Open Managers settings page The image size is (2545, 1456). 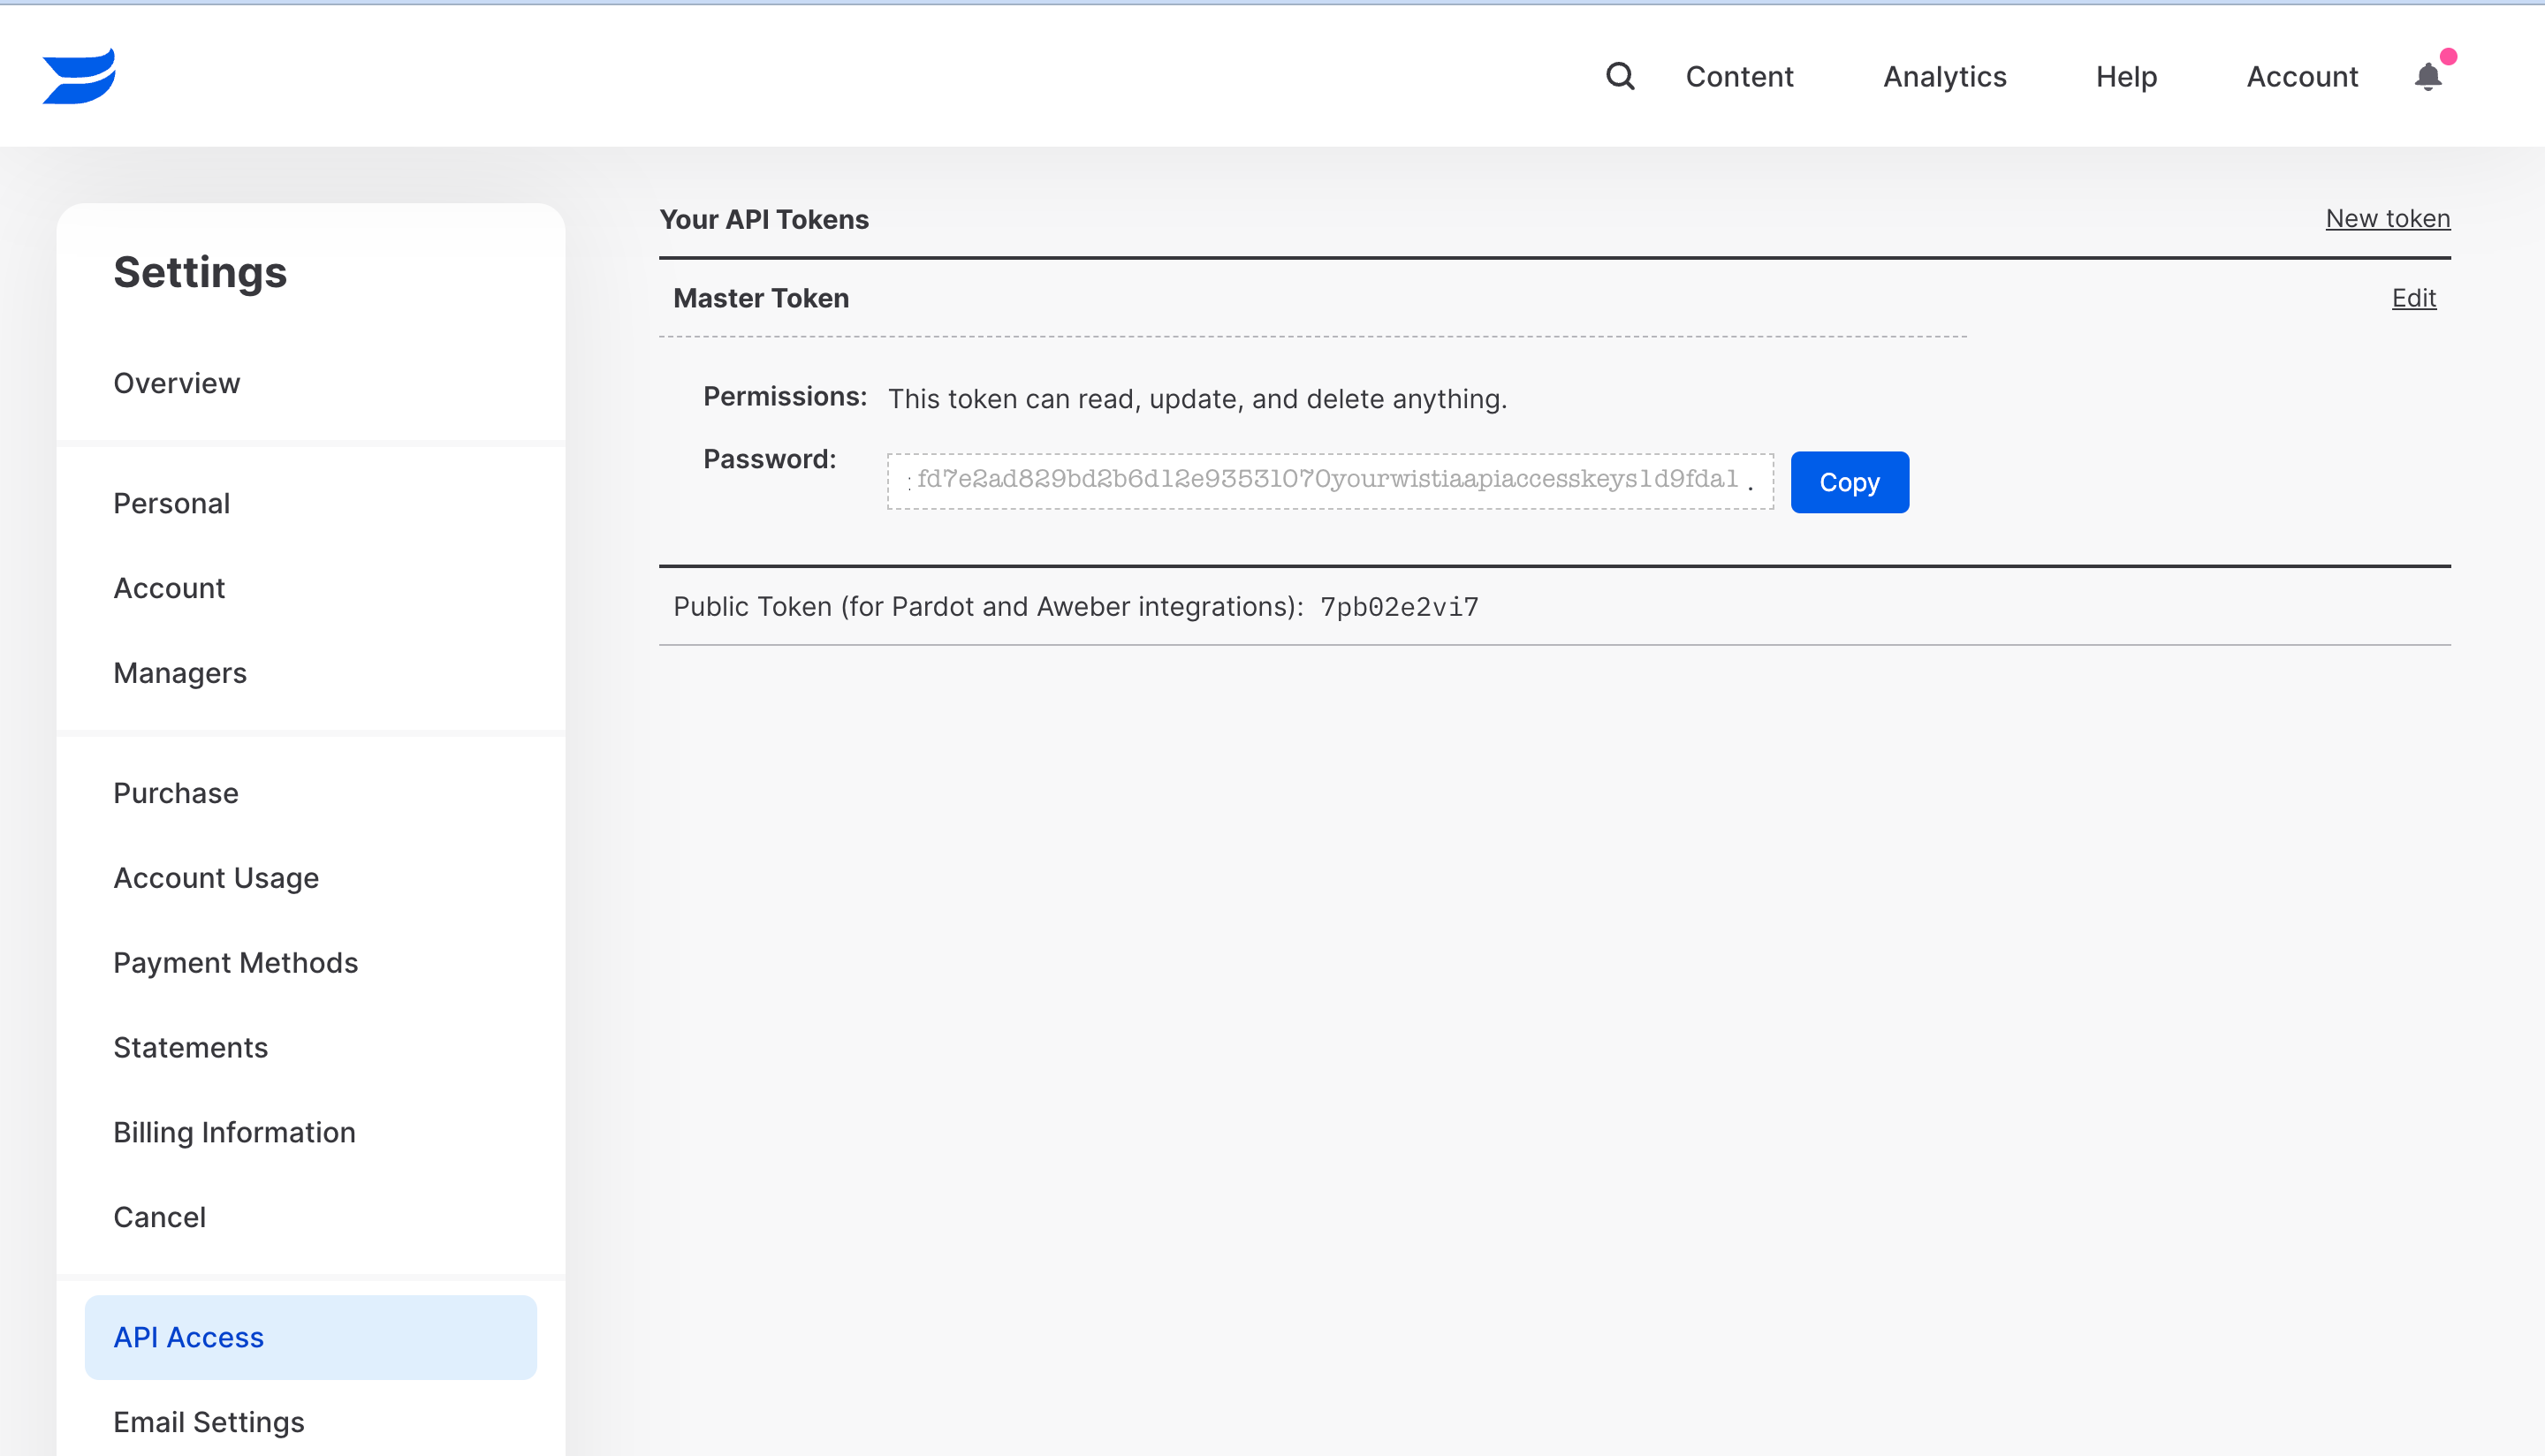click(180, 673)
